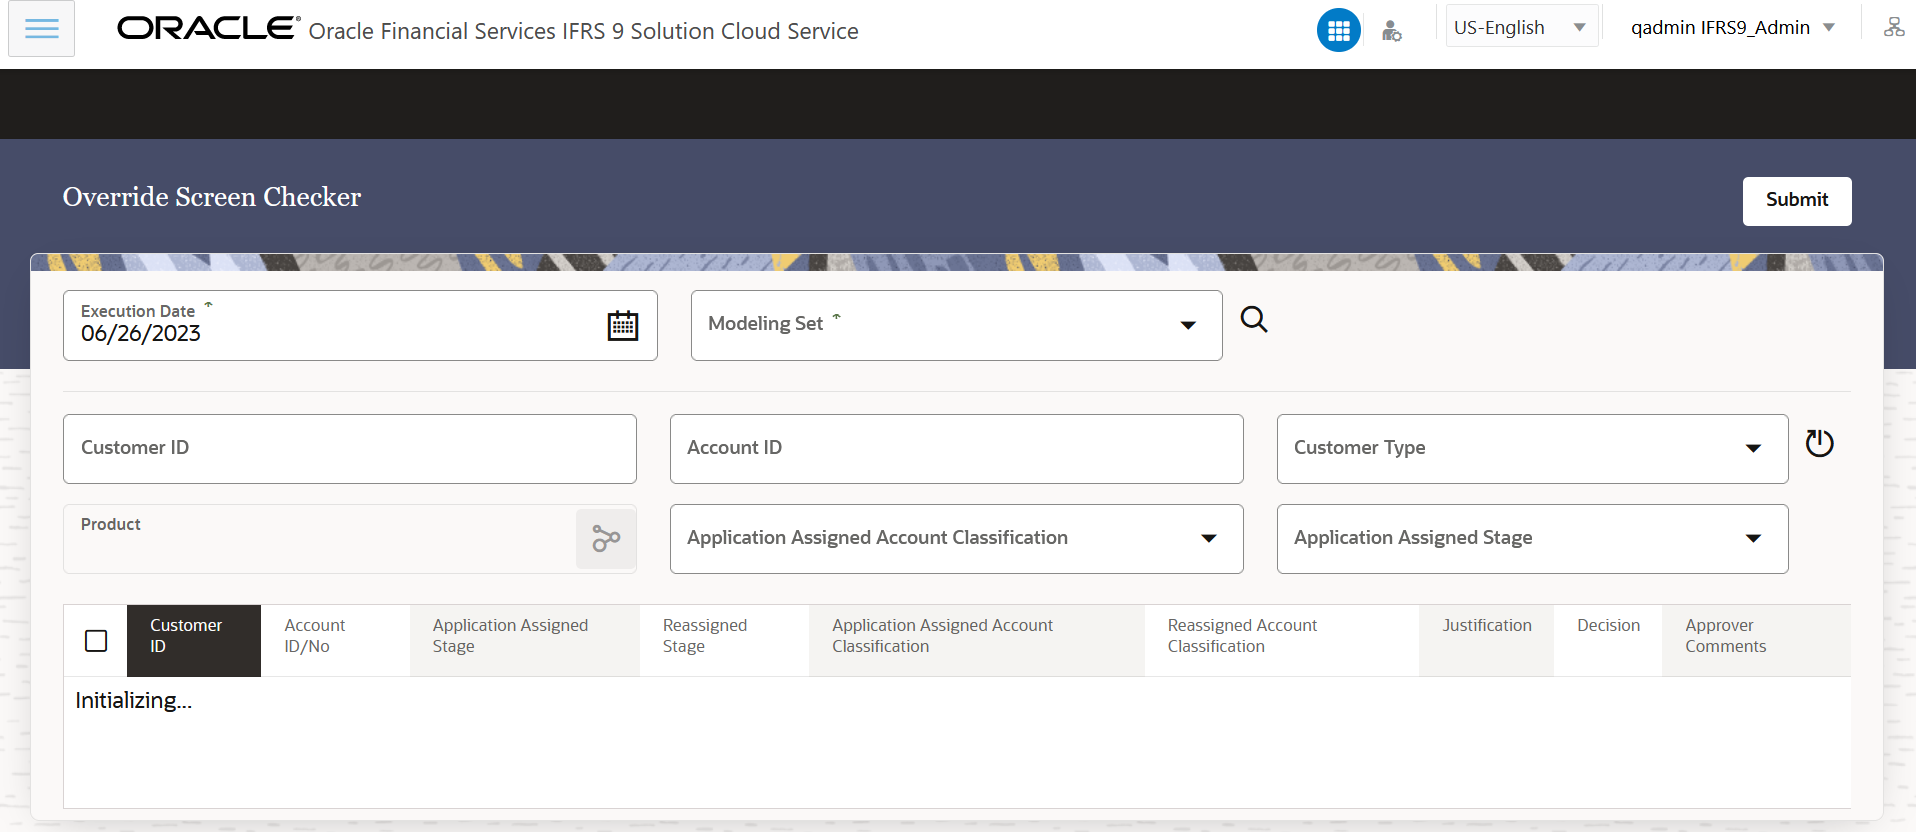Click the Reassigned Stage column header
This screenshot has height=832, width=1916.
724,641
